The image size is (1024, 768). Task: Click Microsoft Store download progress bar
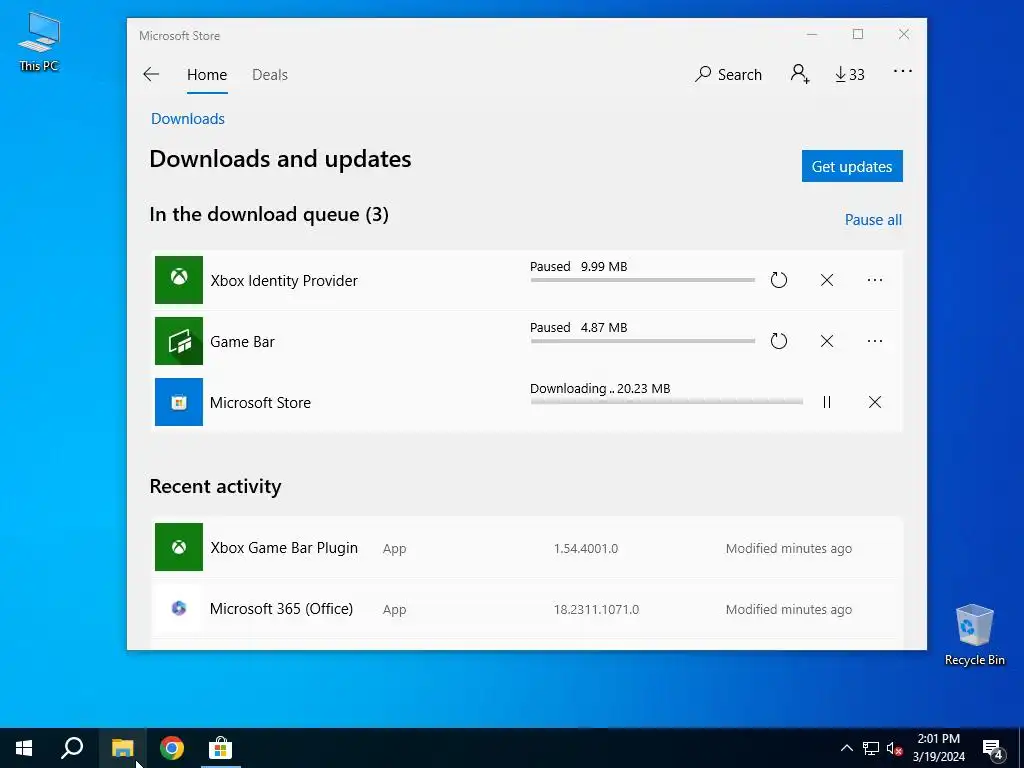[667, 402]
